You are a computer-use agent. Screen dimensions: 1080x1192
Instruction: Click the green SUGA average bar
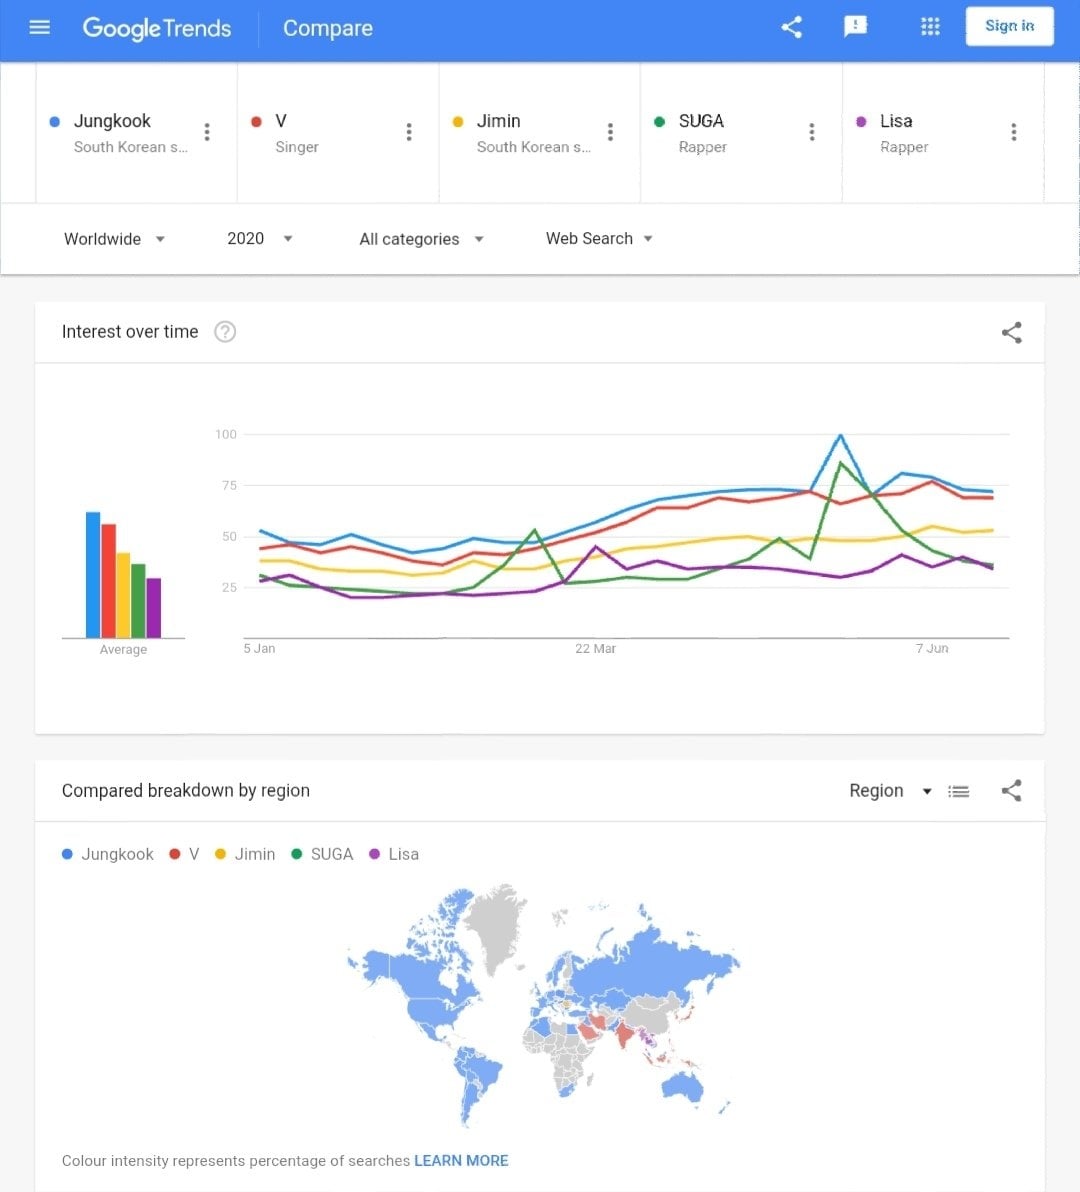138,601
